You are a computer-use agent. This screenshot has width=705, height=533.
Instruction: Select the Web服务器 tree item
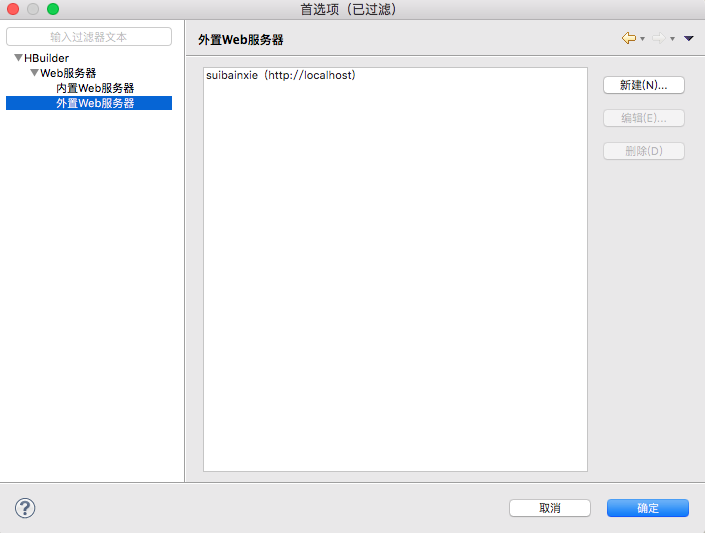pos(68,73)
